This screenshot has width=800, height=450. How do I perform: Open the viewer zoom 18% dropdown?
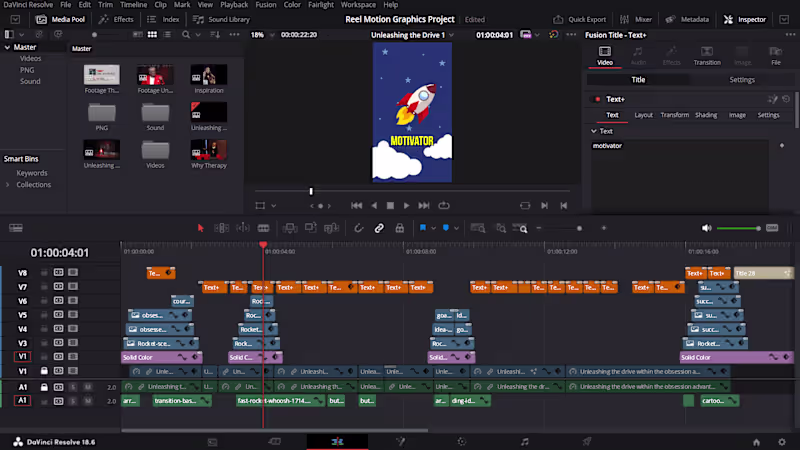tap(259, 34)
